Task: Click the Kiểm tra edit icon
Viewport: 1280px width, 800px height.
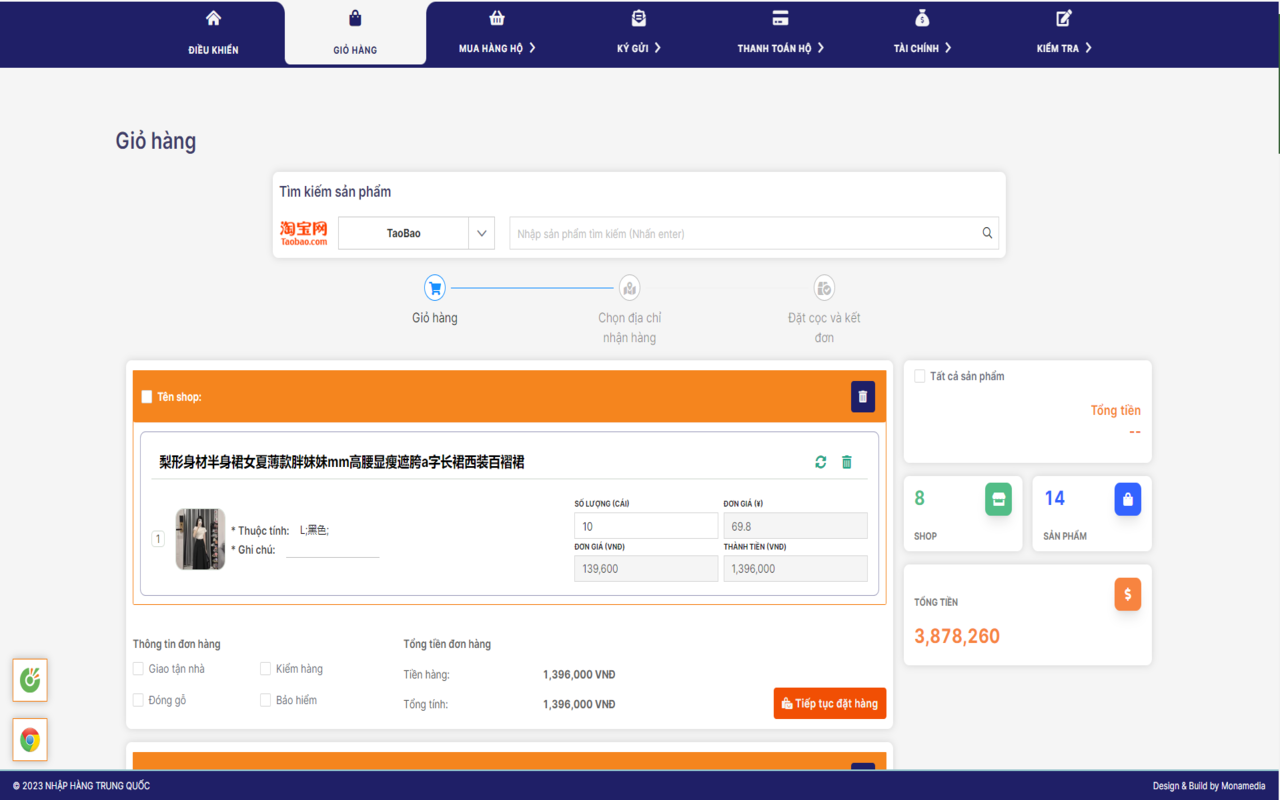Action: (1064, 18)
